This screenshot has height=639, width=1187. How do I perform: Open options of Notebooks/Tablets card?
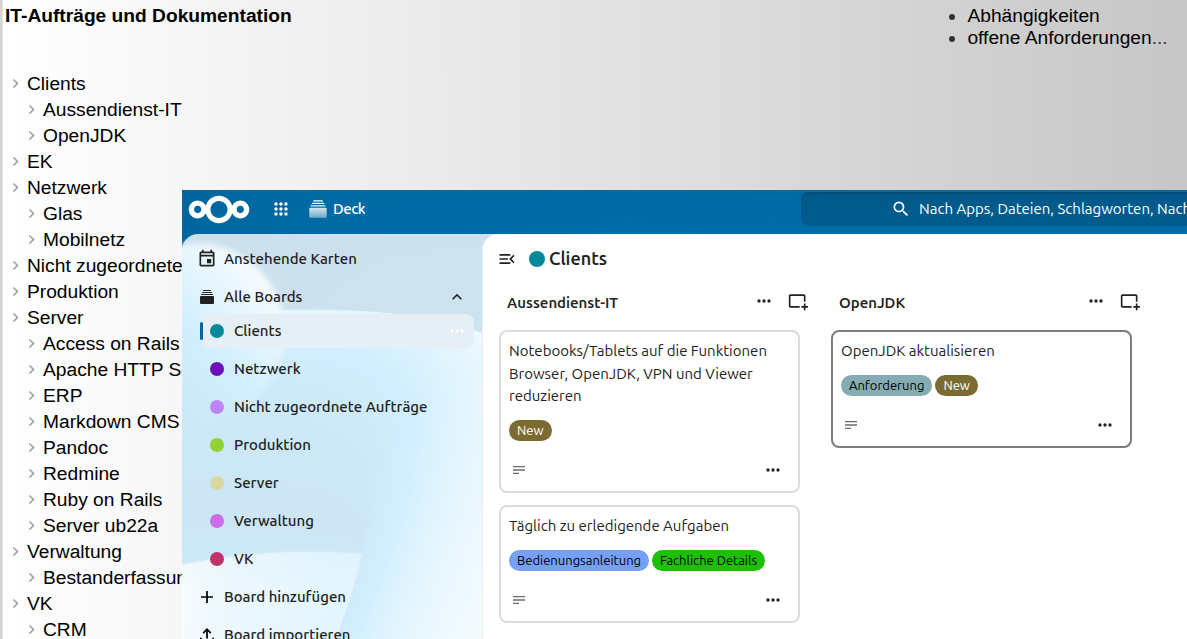tap(773, 470)
